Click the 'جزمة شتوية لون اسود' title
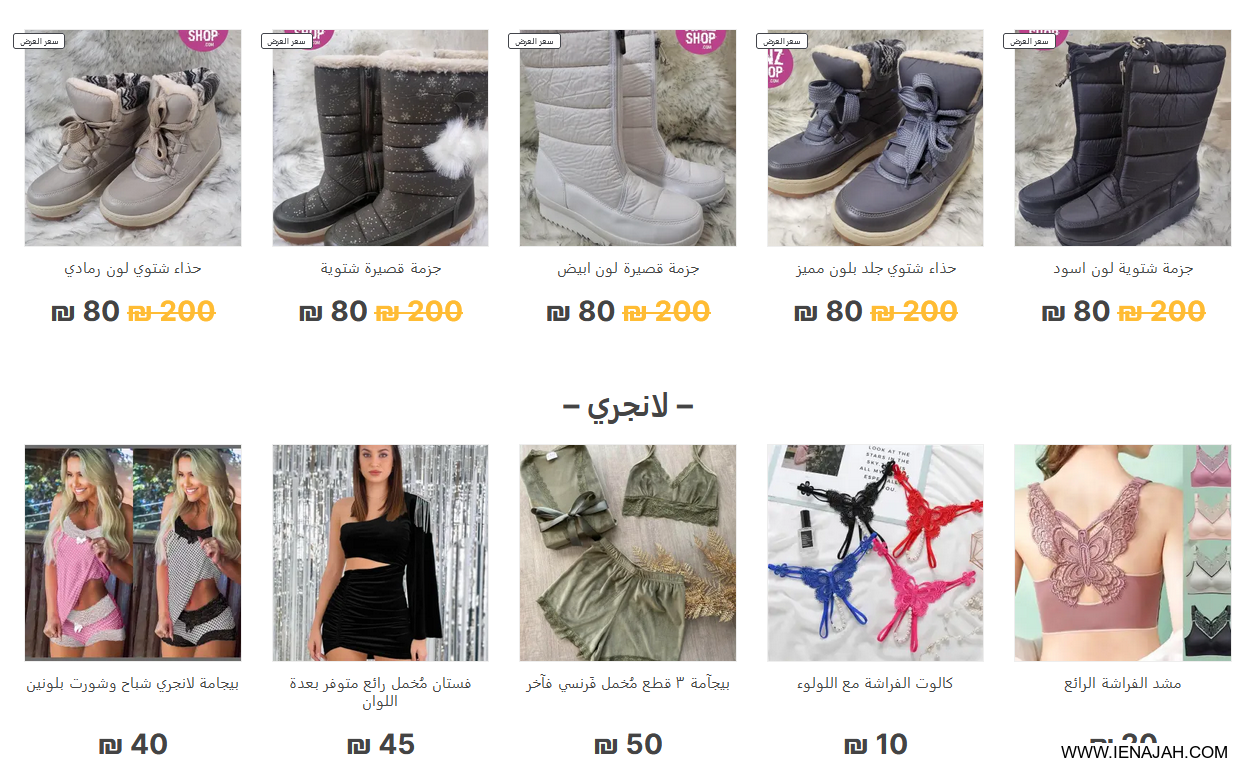This screenshot has height=772, width=1244. coord(1123,269)
